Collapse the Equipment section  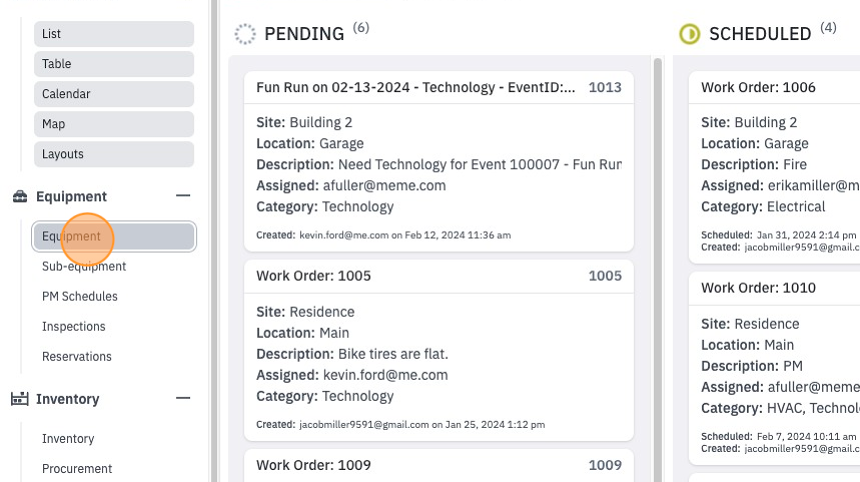183,196
